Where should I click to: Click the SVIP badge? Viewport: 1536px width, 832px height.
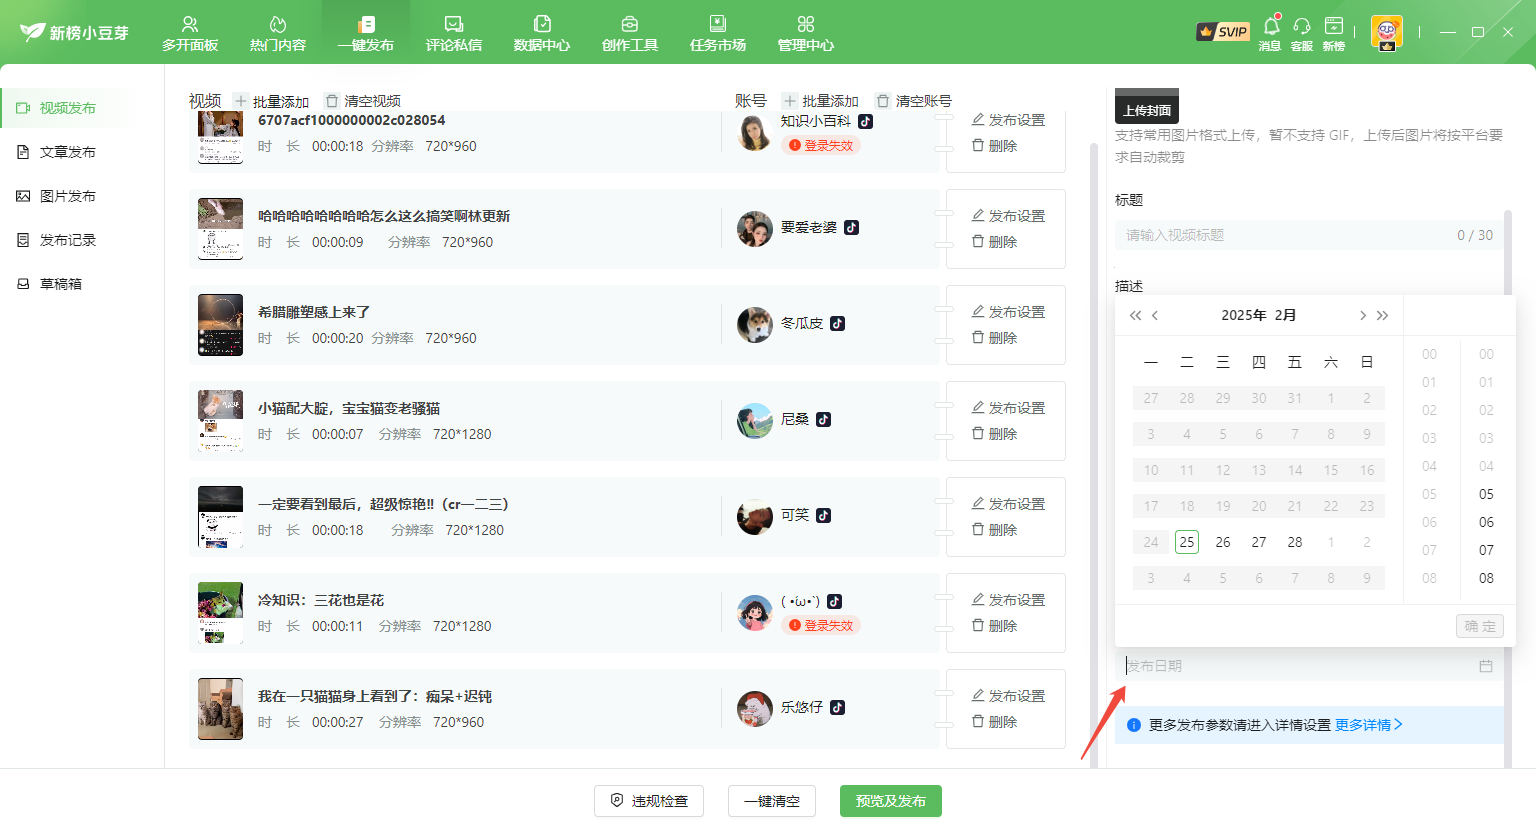point(1223,32)
